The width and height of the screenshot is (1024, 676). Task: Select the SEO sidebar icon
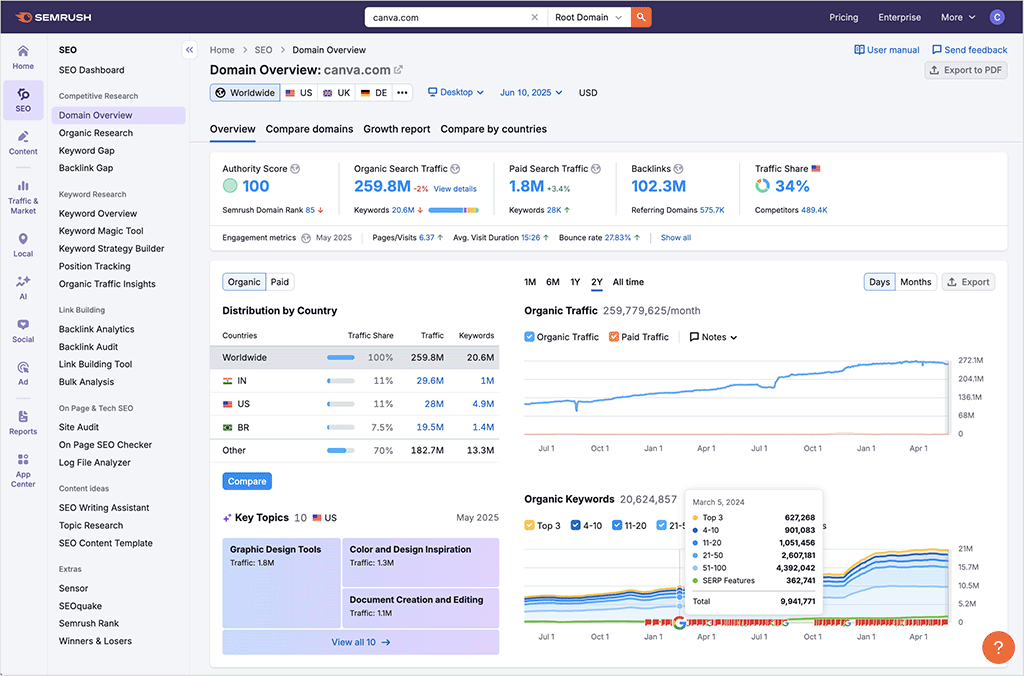click(x=23, y=100)
